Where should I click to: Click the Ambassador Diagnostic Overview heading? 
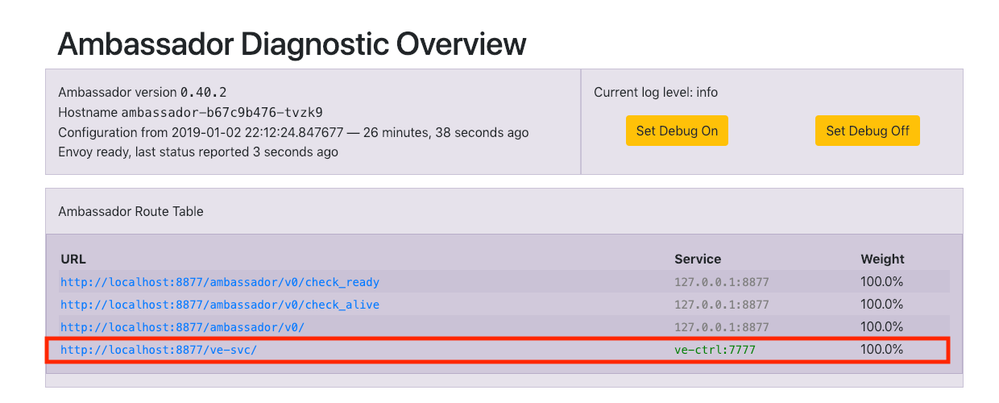pyautogui.click(x=292, y=44)
